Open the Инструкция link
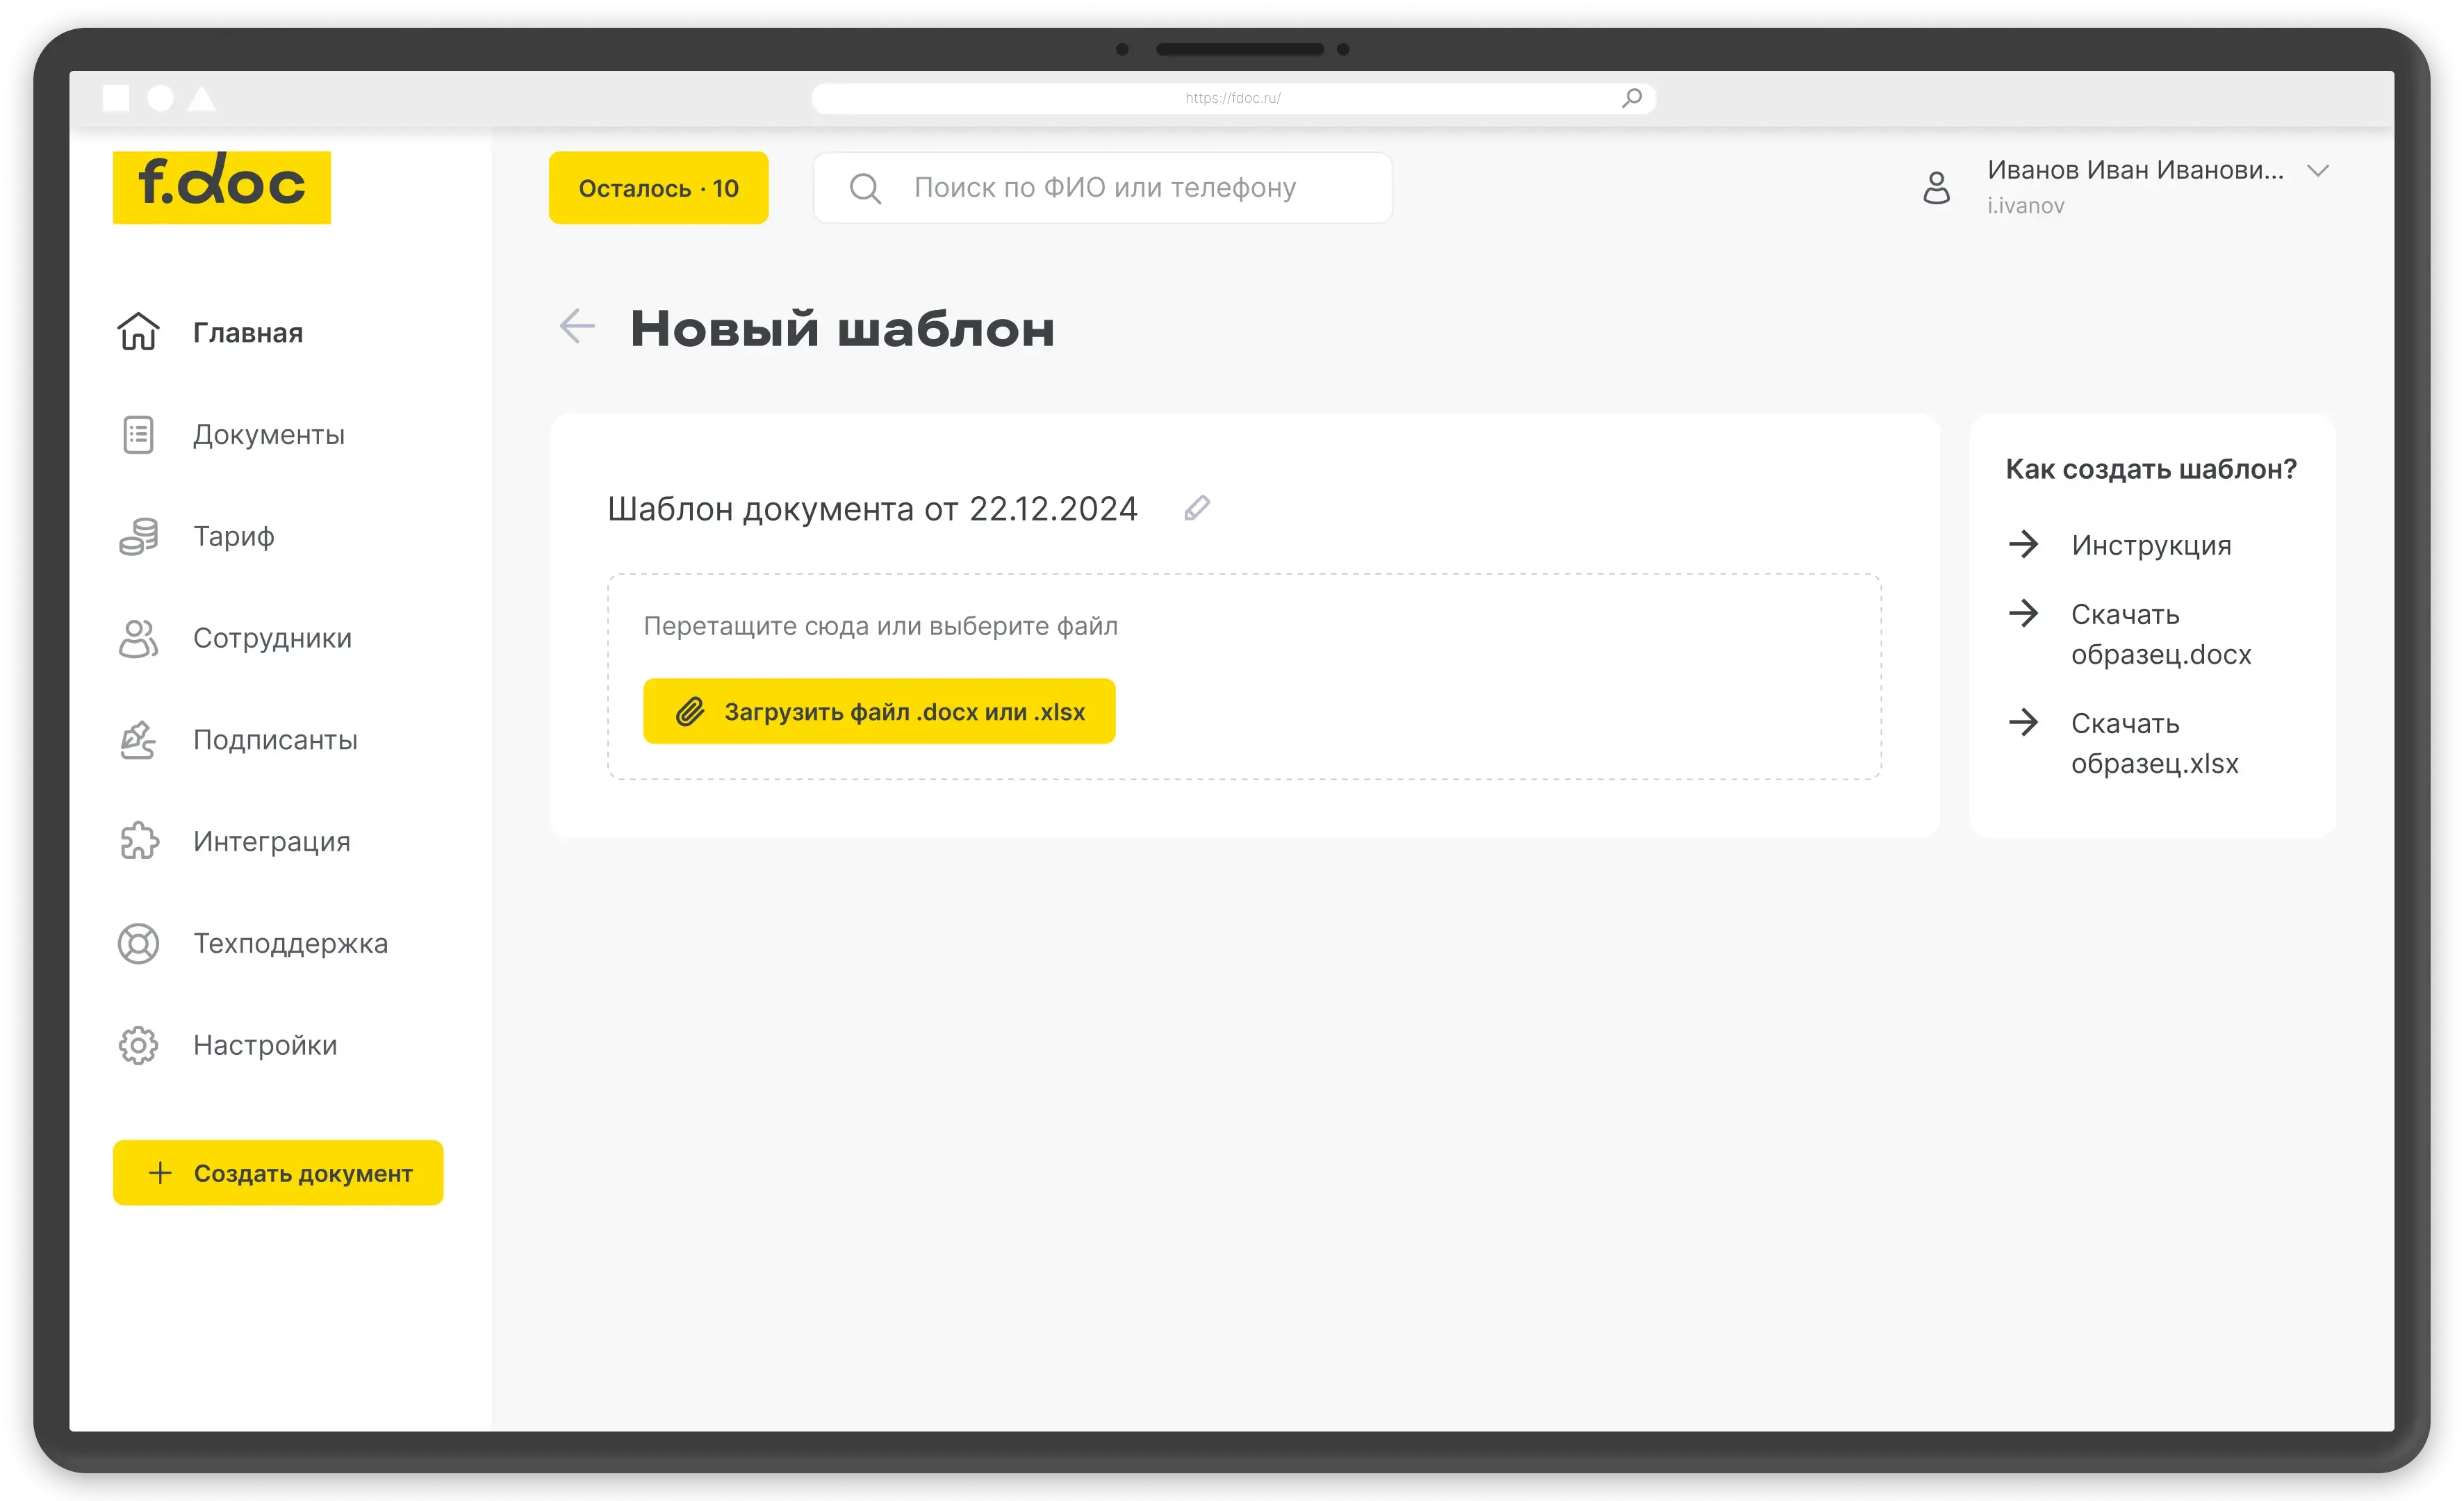The width and height of the screenshot is (2464, 1501). click(x=2150, y=545)
